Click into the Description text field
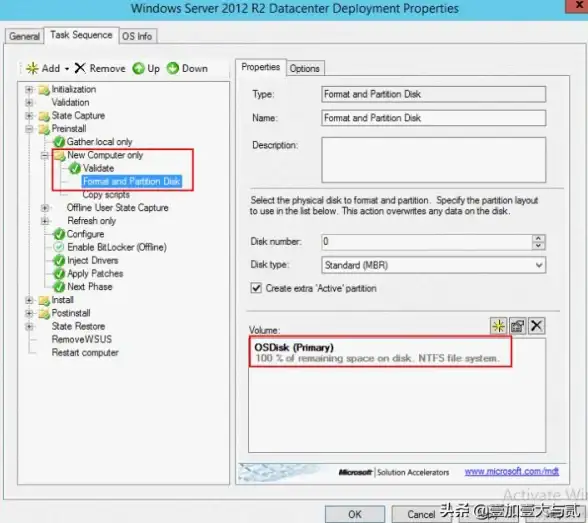 (x=434, y=160)
